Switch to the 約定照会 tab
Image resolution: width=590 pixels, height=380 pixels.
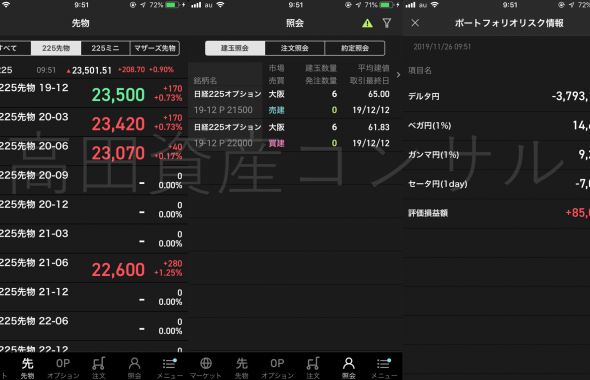(355, 48)
